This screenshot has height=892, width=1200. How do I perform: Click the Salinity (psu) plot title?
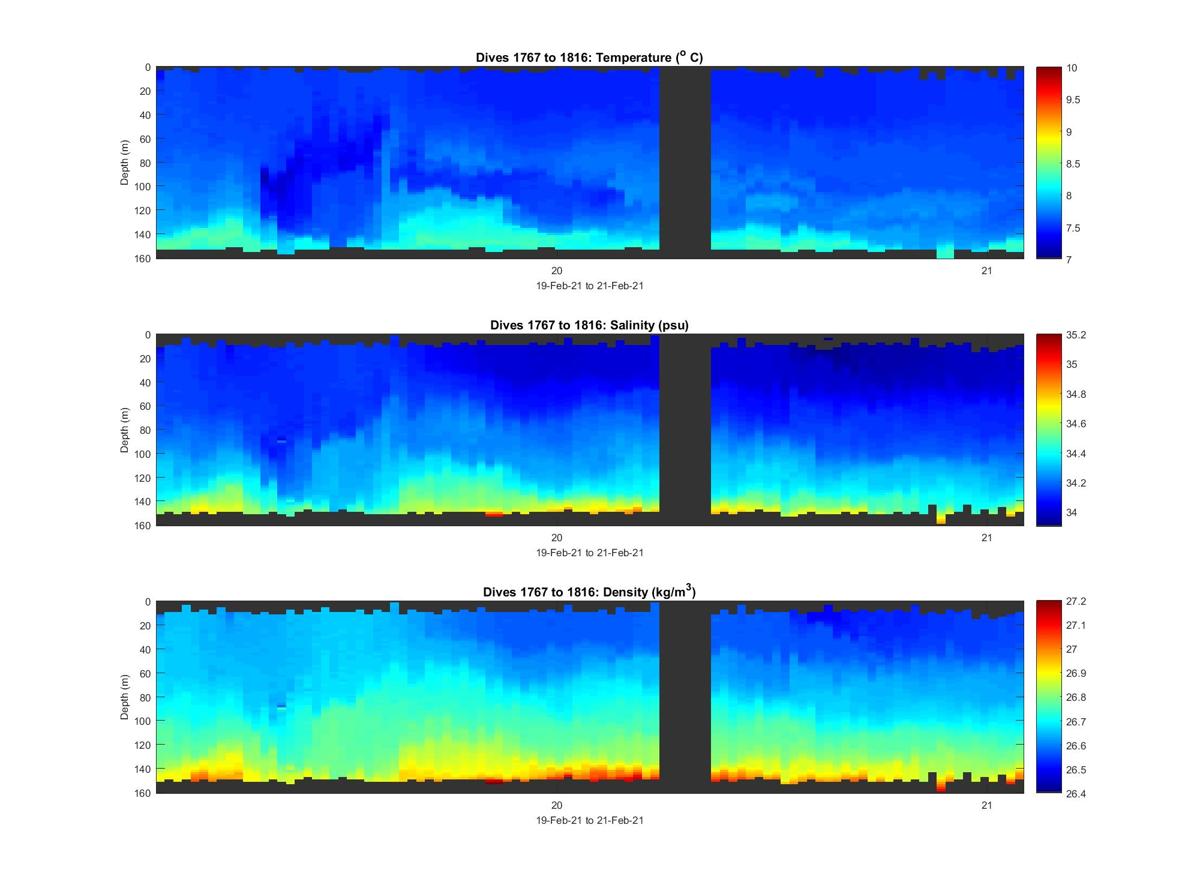click(589, 325)
